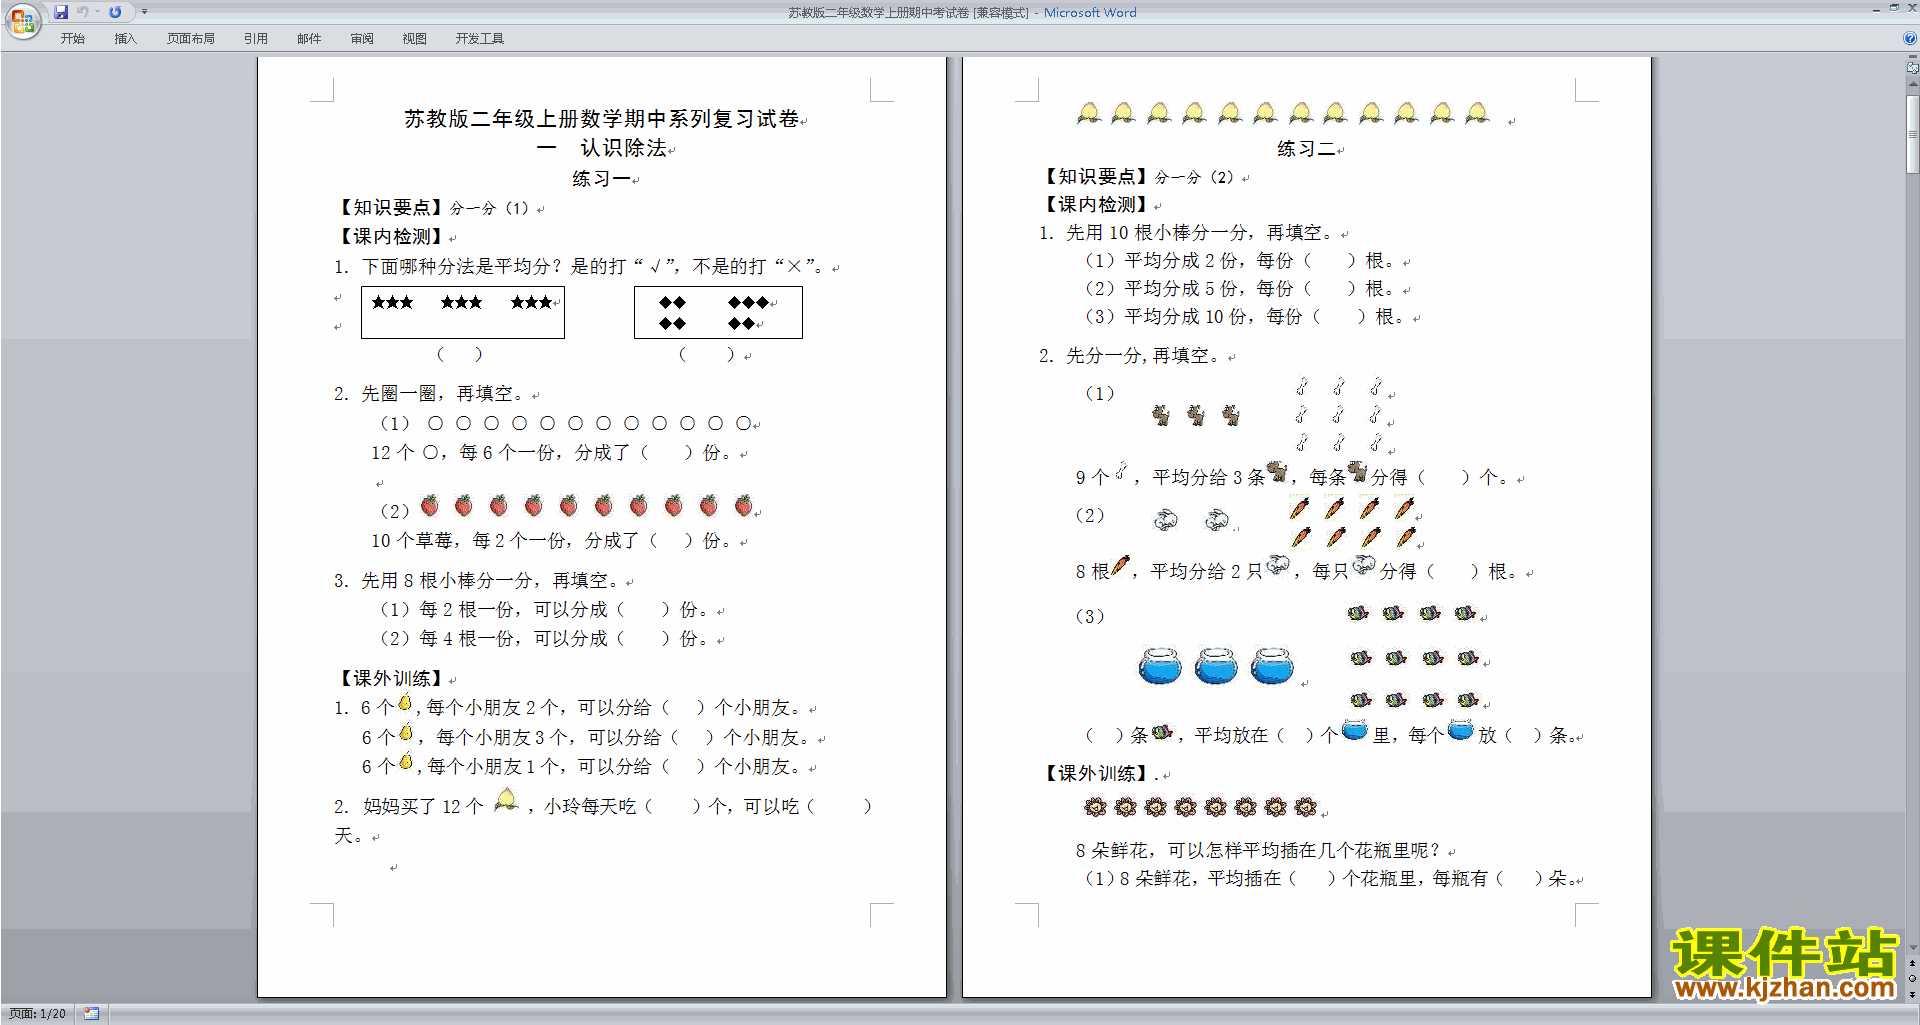
Task: Click the first pear at top of page two
Action: [1089, 113]
